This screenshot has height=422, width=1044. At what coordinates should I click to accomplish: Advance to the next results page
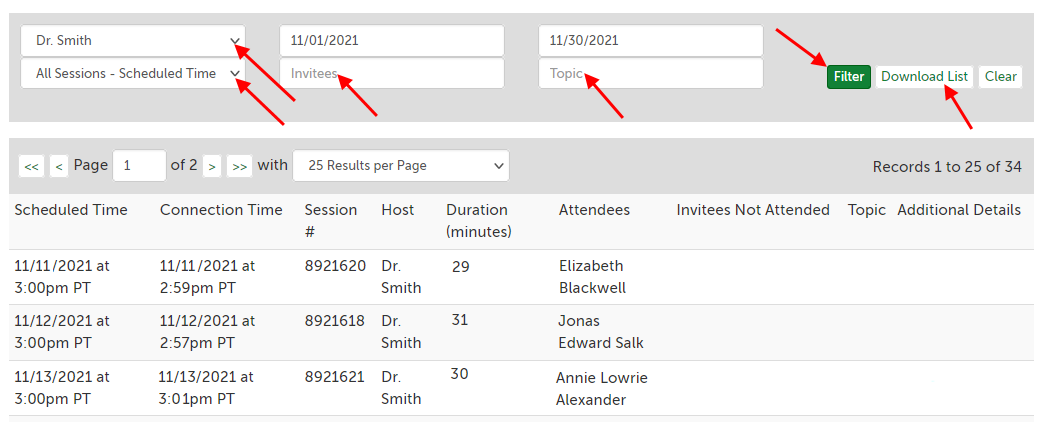coord(212,167)
